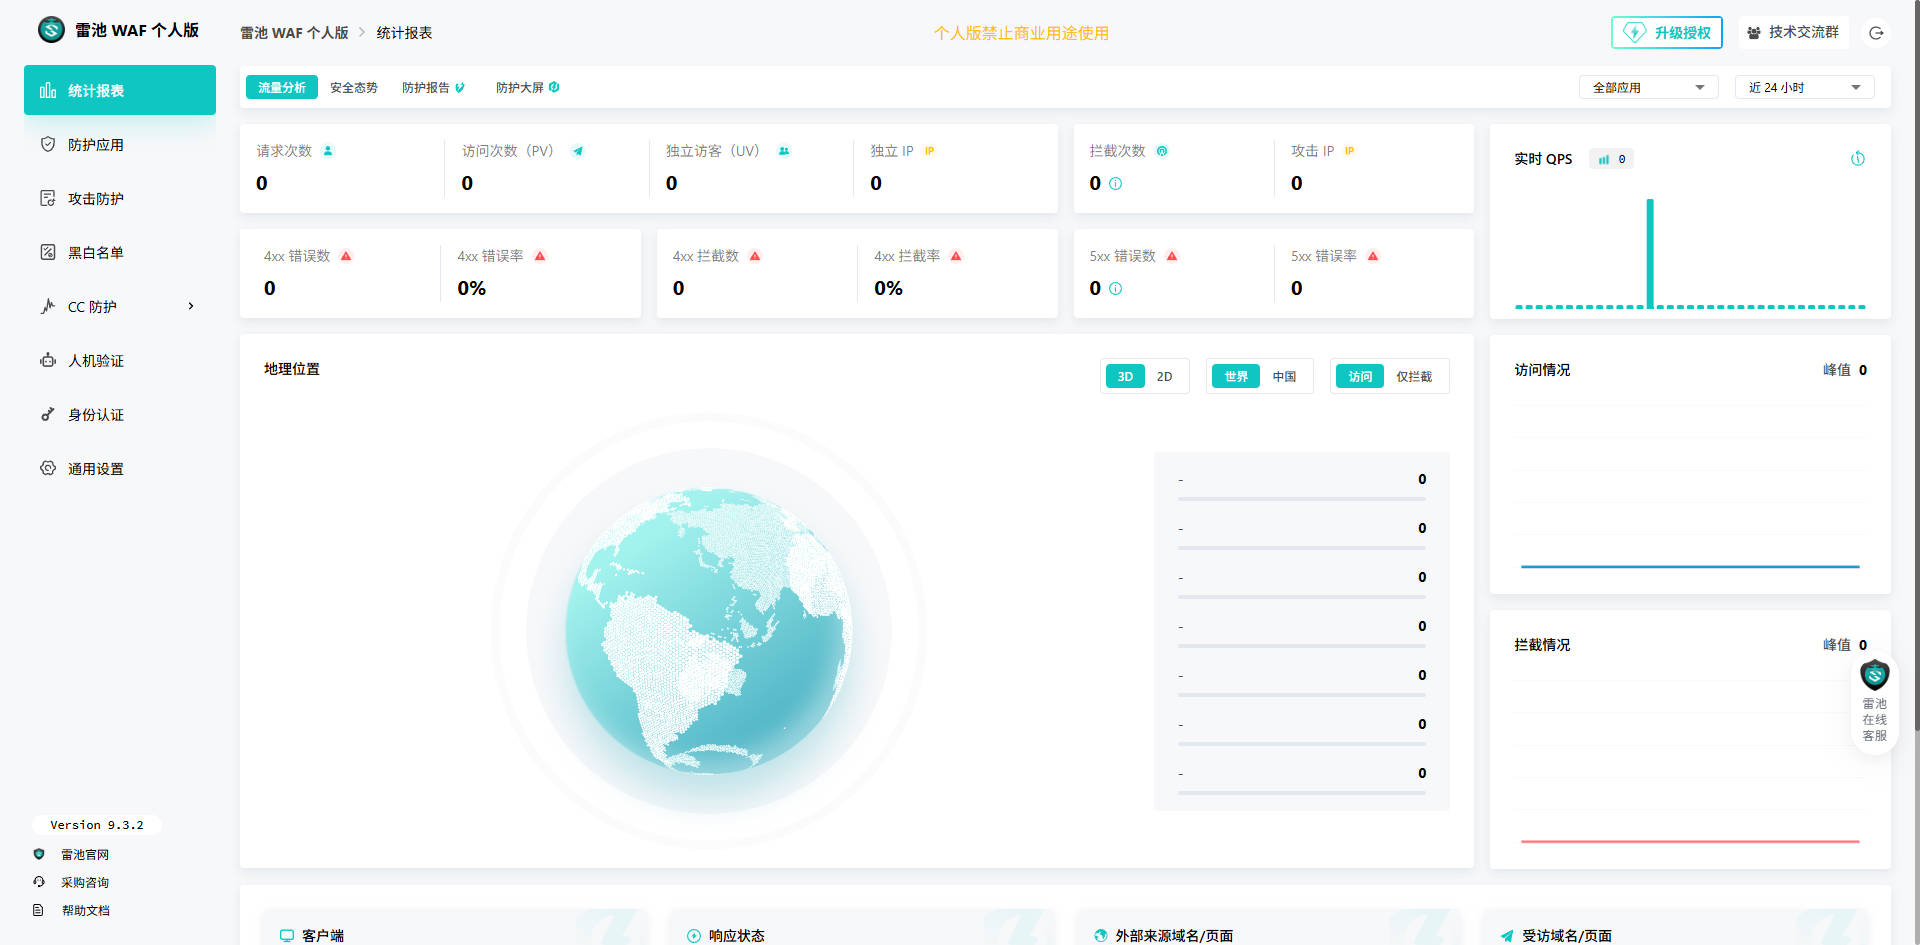Click the 雷池 WAF 个人版 breadcrumb
1920x945 pixels.
(x=294, y=33)
